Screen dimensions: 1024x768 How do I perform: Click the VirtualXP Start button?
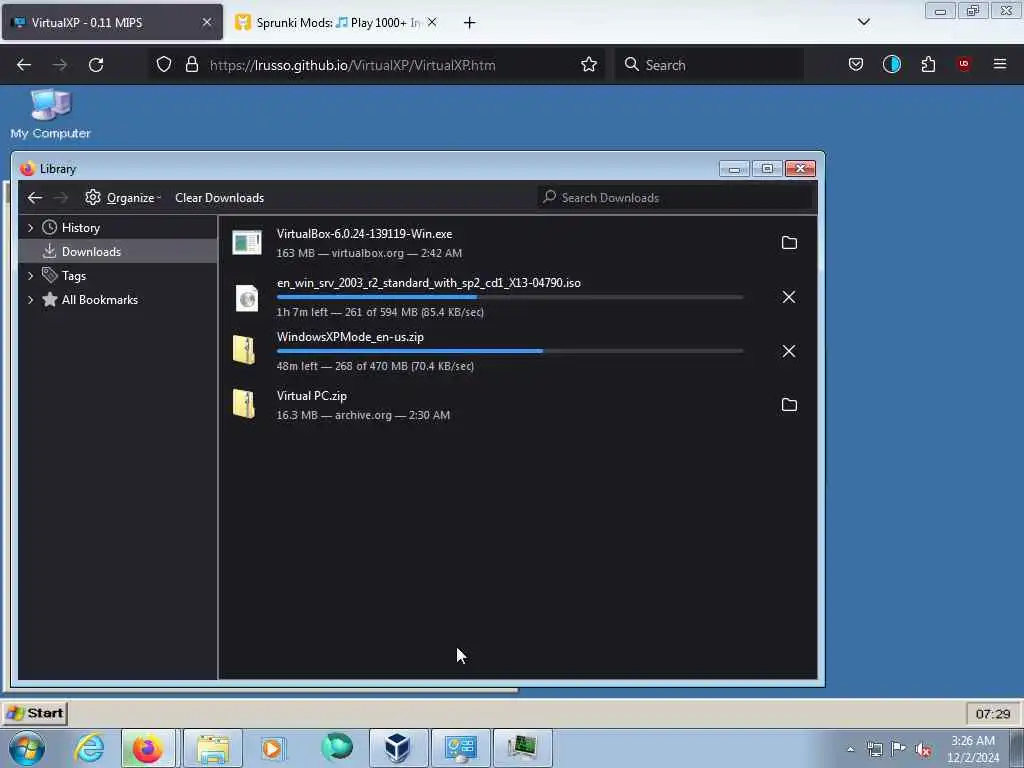point(35,713)
